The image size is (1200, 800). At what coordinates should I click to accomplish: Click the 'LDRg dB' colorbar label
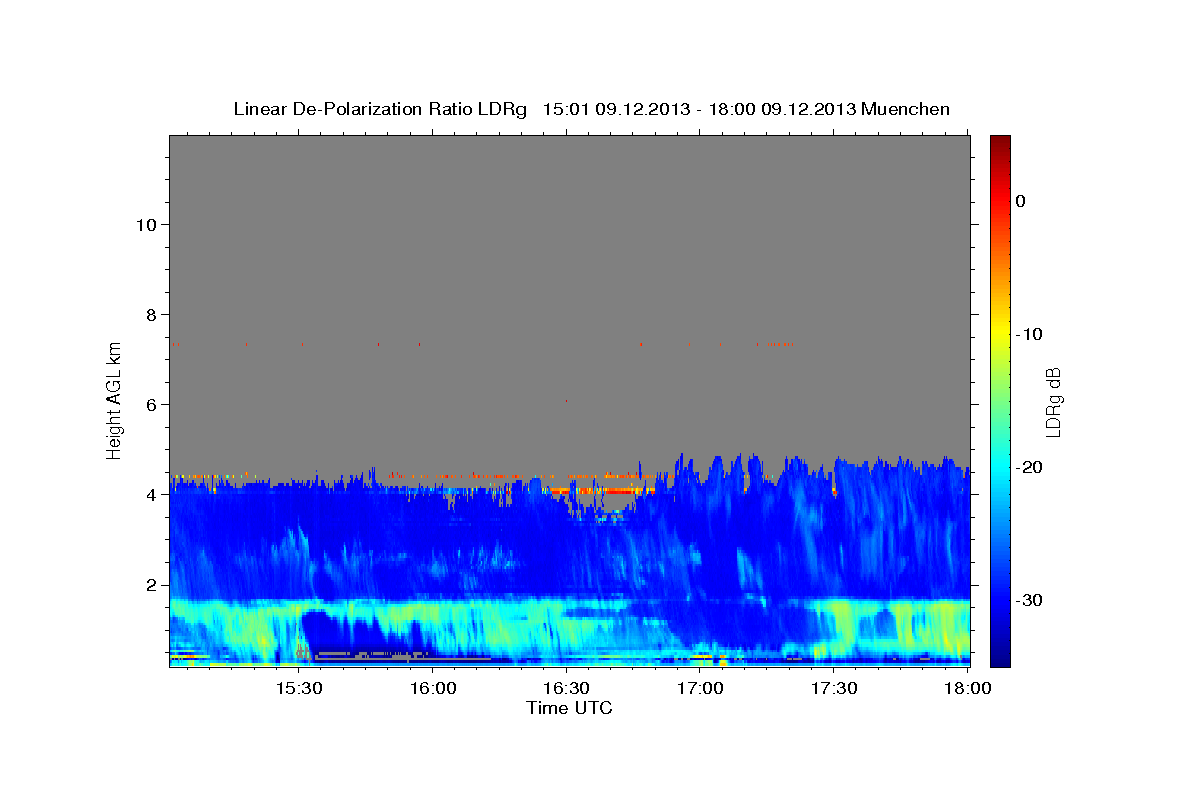(x=1053, y=401)
